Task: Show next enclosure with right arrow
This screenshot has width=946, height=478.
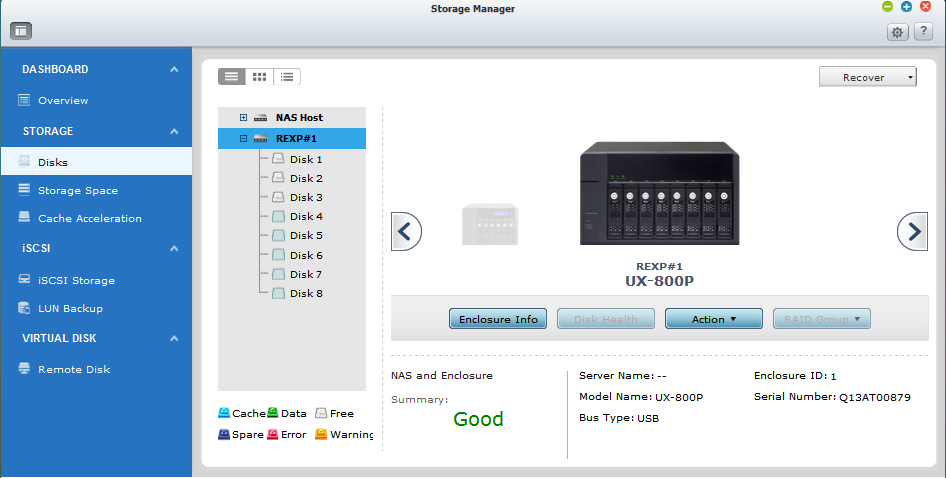Action: click(x=912, y=232)
